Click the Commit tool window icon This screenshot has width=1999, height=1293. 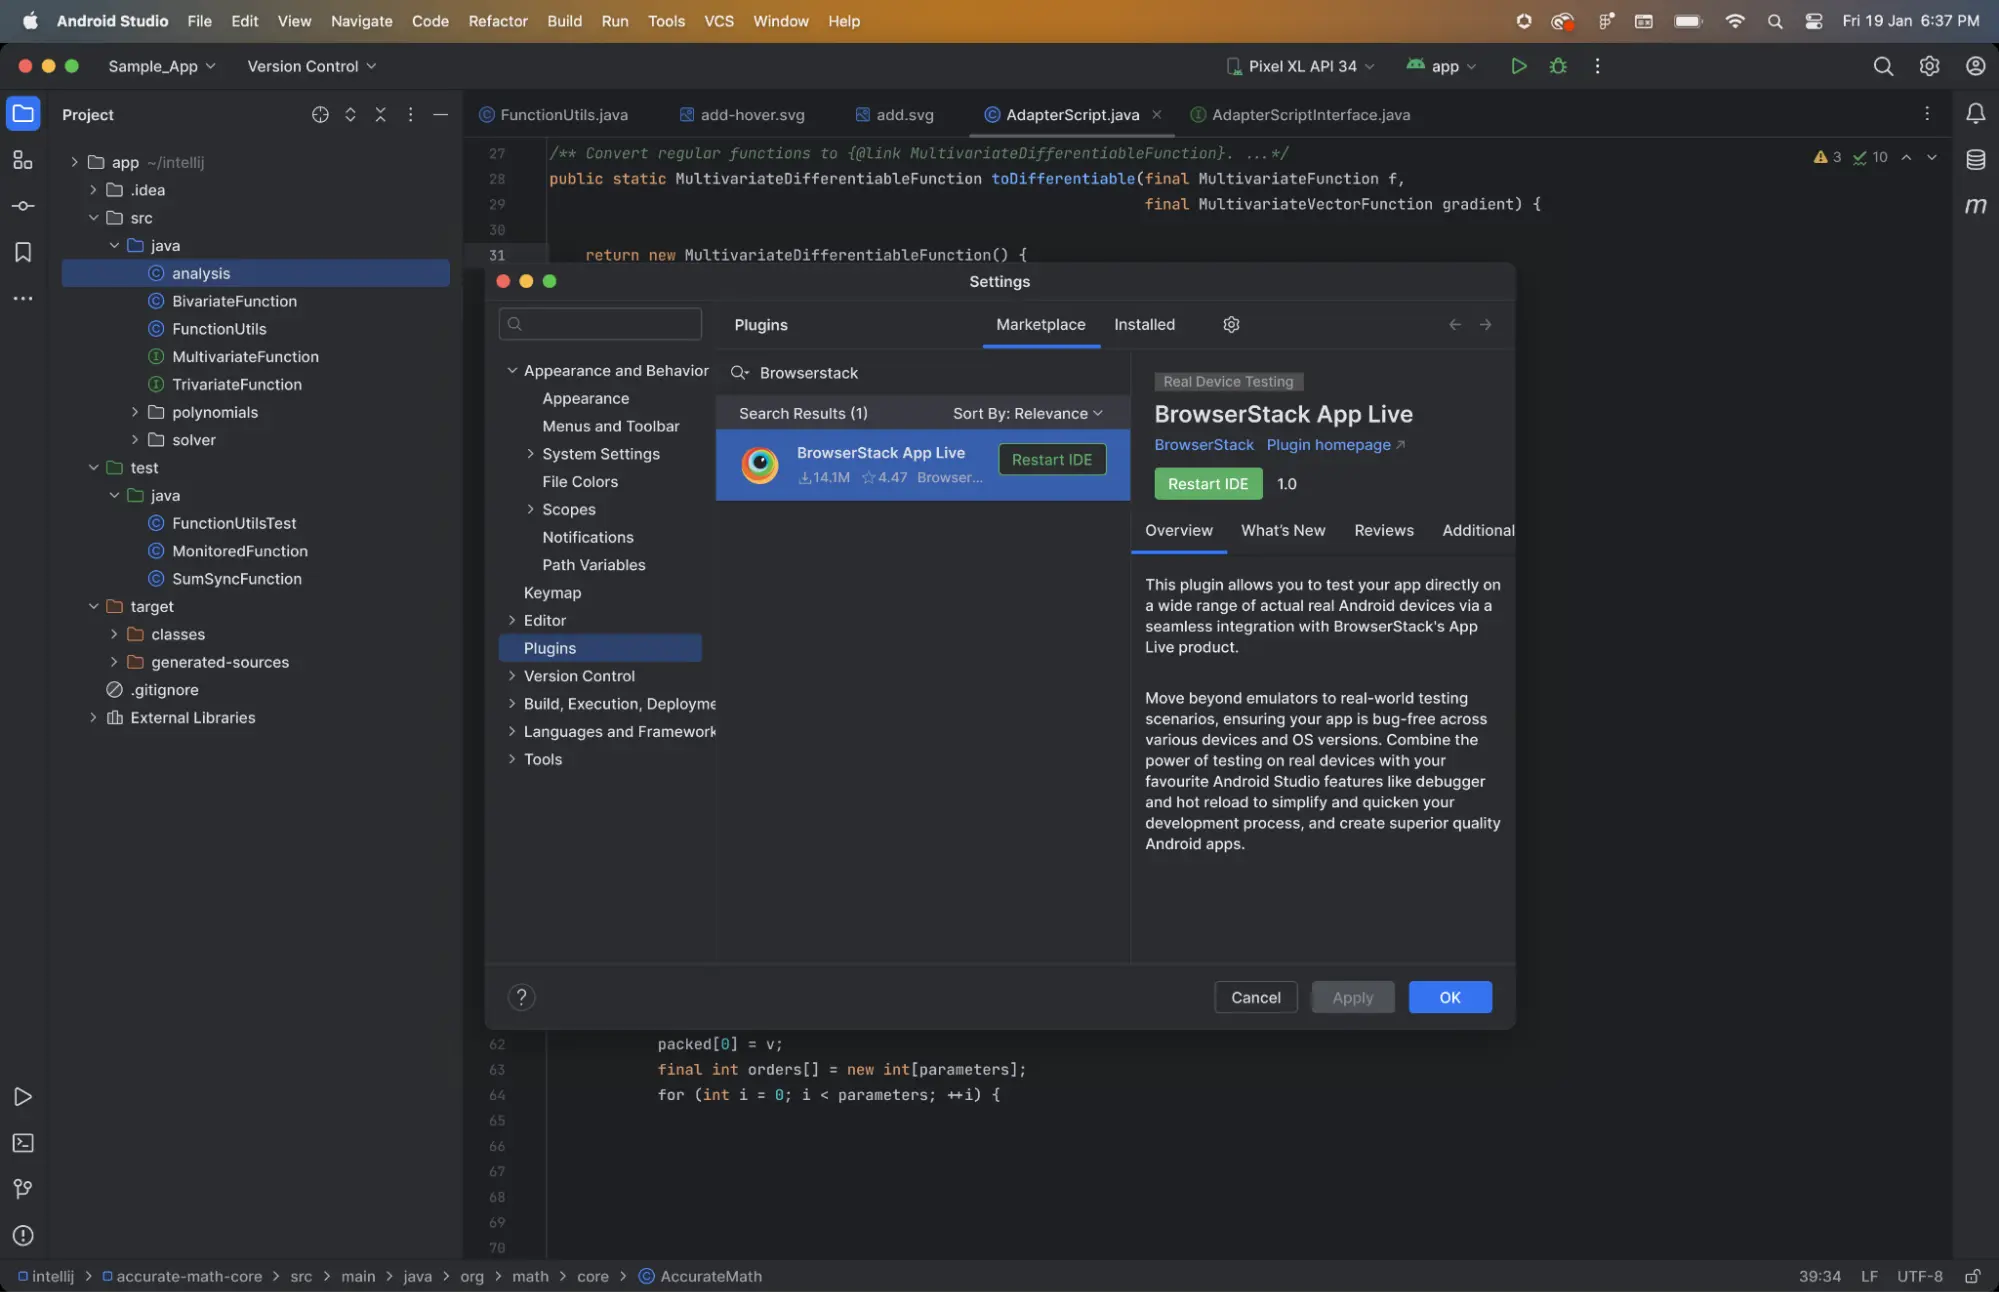(x=22, y=206)
